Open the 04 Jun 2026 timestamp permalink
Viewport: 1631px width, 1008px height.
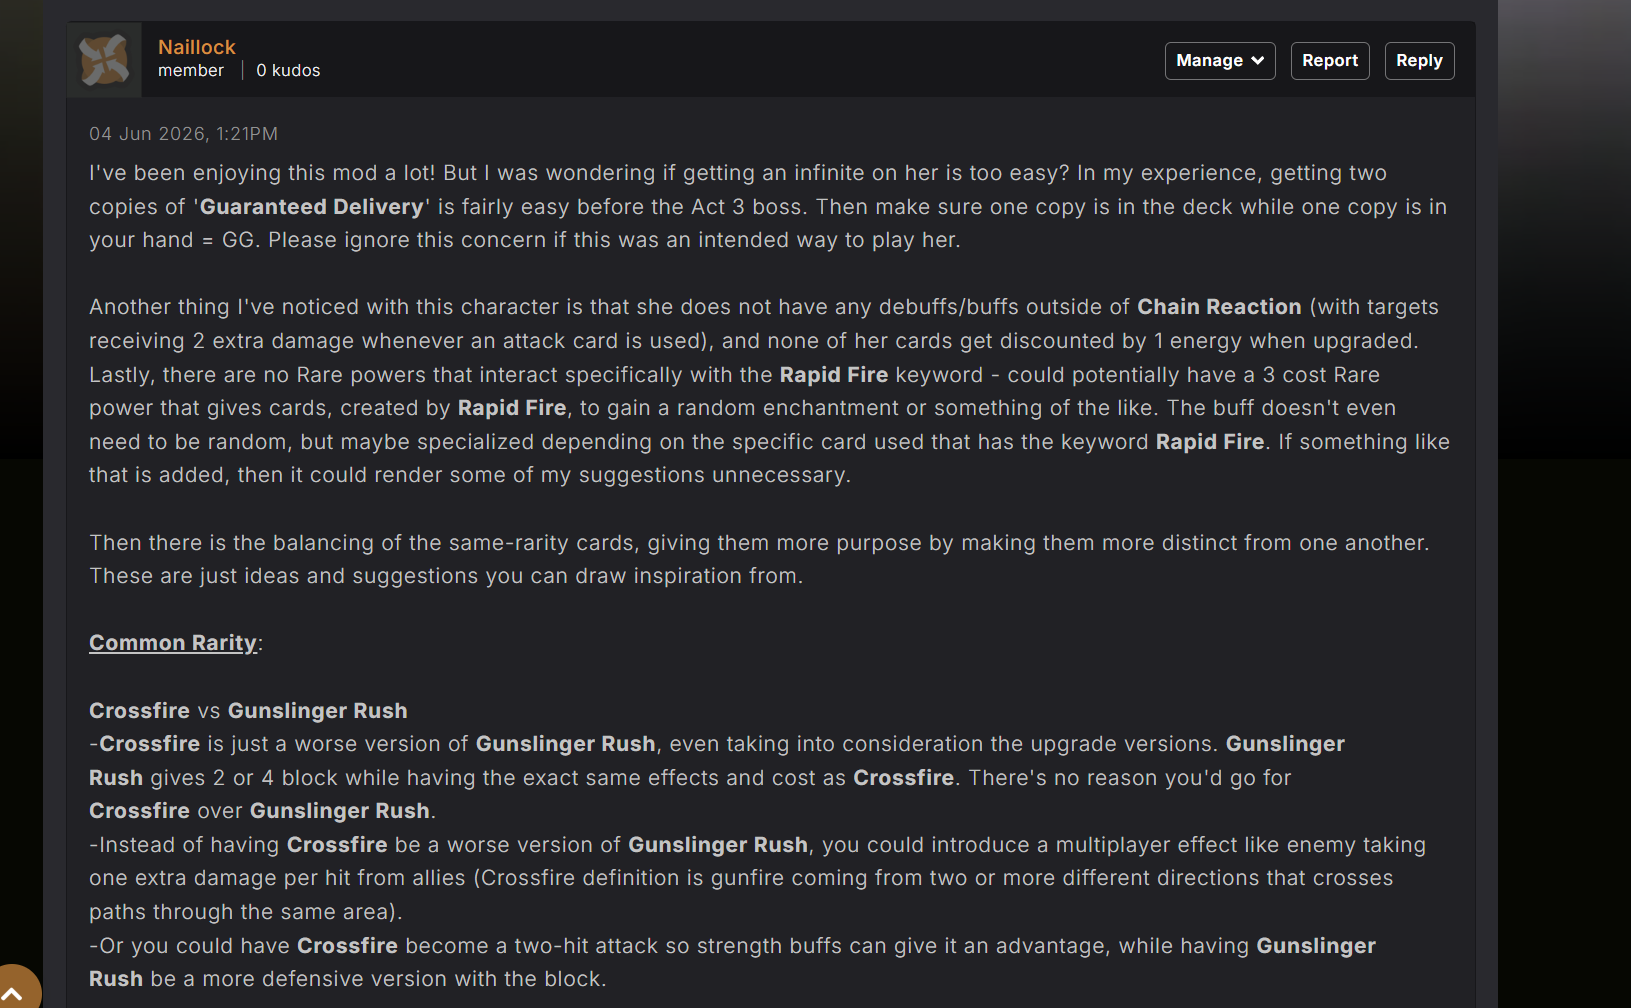coord(183,134)
